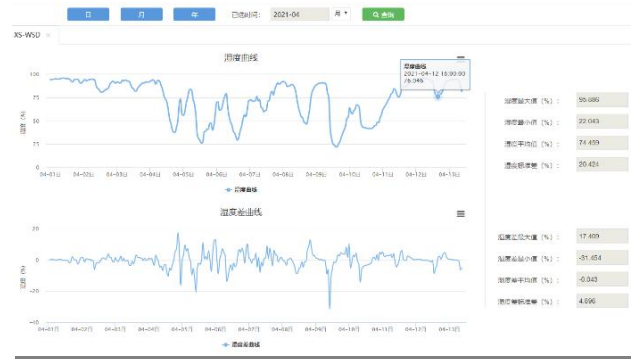Select the month (月) view button
Image resolution: width=631 pixels, height=360 pixels.
pos(142,14)
